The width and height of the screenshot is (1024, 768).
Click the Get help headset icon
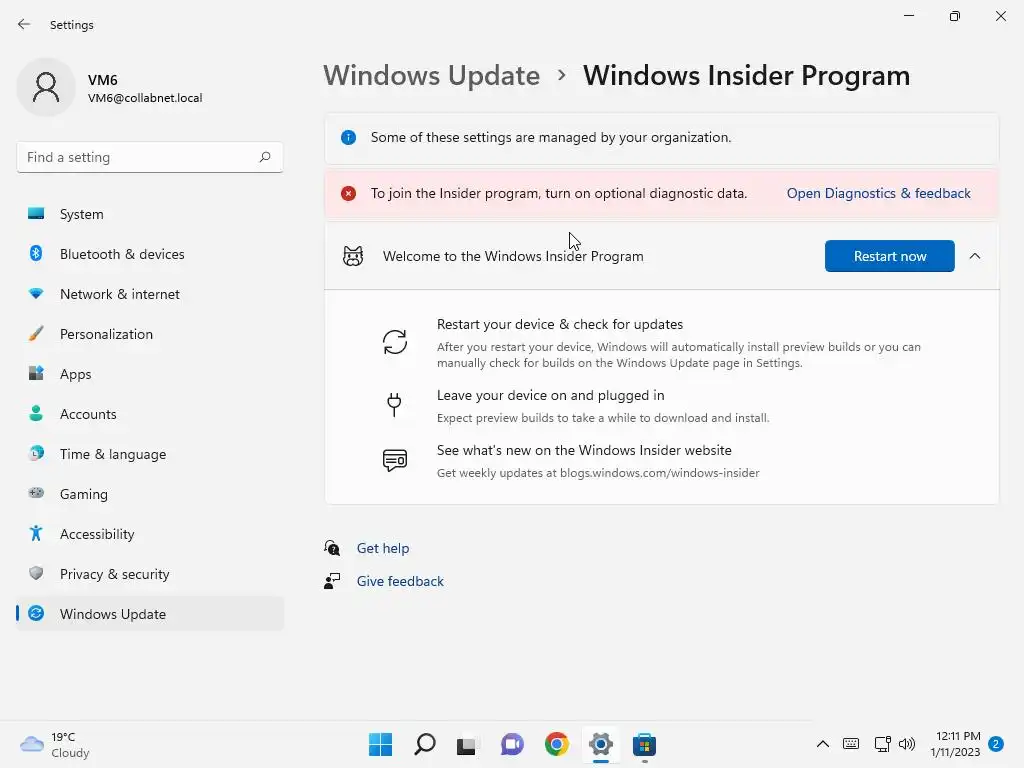332,548
